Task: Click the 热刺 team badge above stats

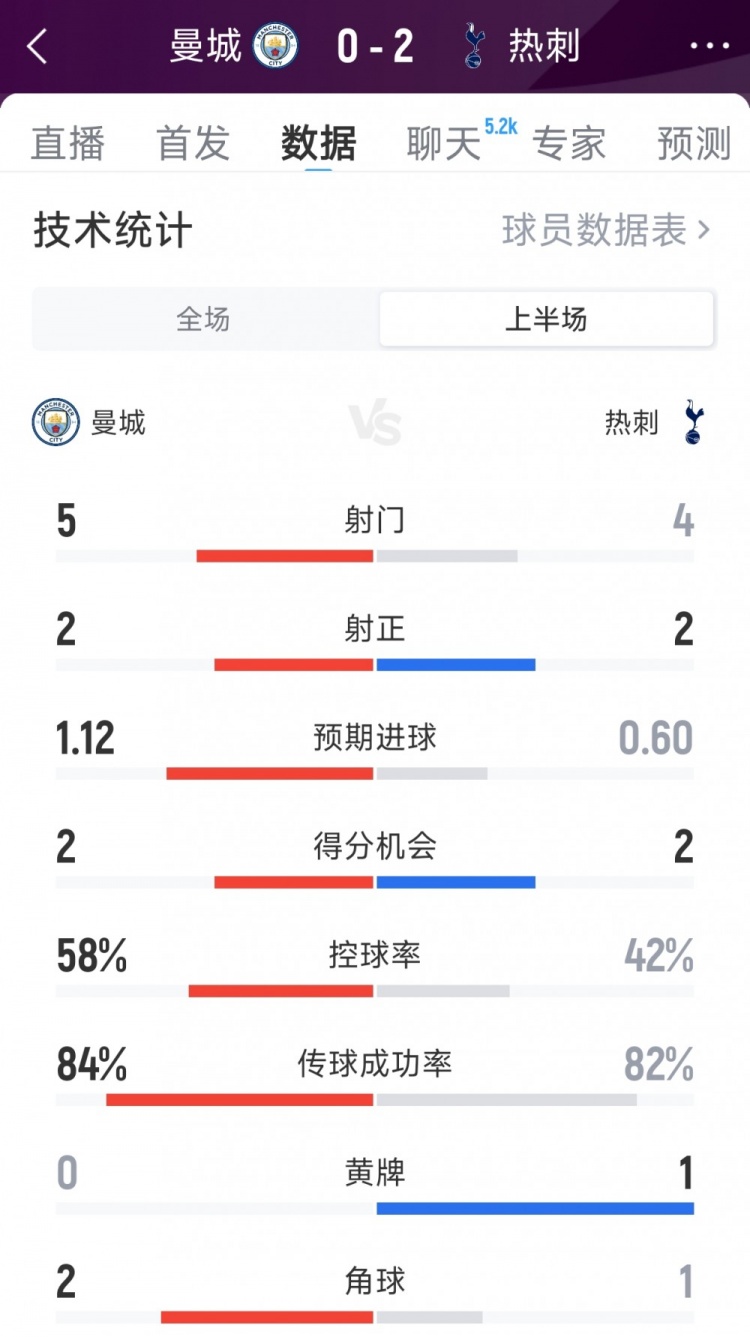Action: (x=695, y=422)
